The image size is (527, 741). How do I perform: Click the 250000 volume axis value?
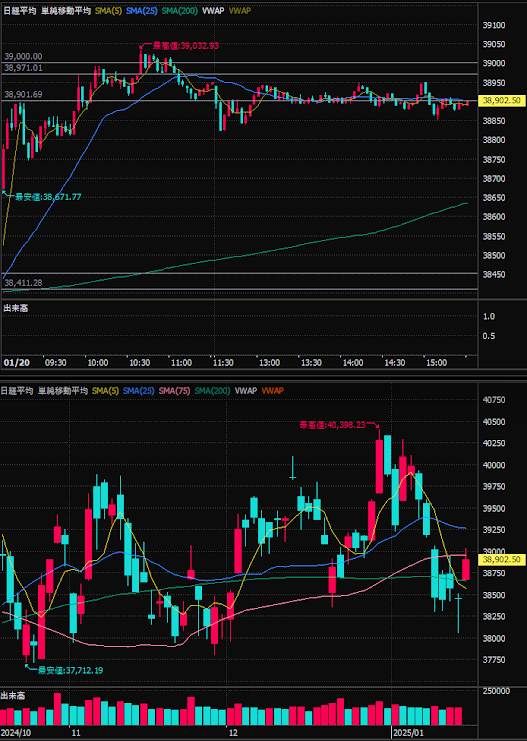(x=496, y=691)
